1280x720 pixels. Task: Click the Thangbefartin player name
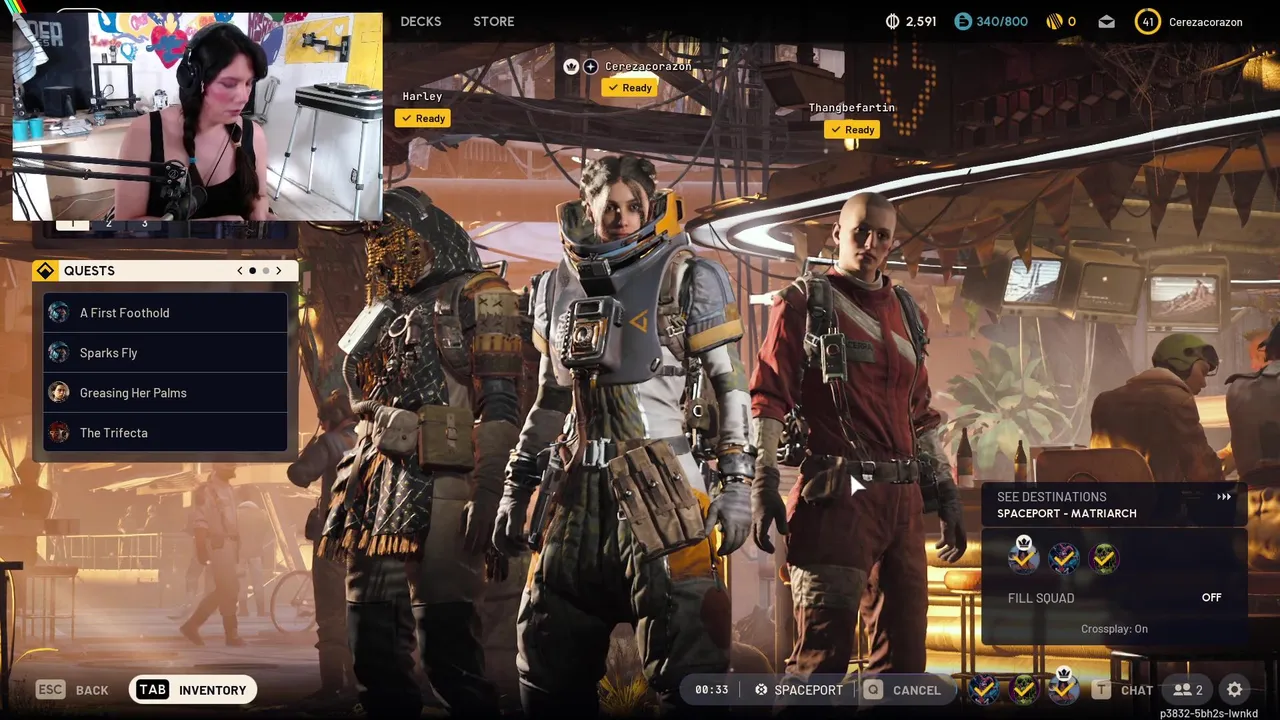coord(852,107)
